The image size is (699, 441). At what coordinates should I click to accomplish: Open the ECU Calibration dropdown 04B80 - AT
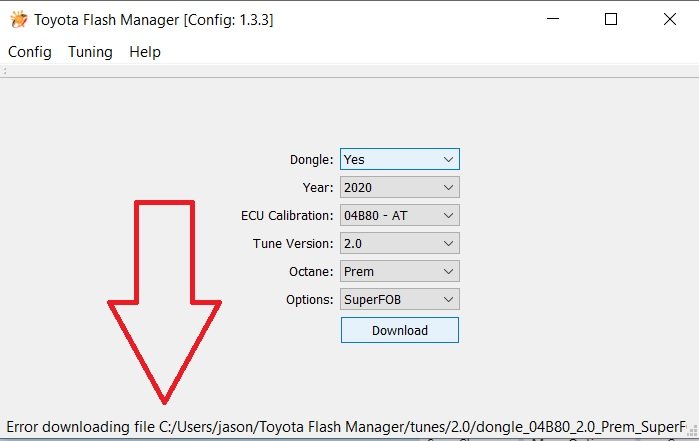coord(399,215)
